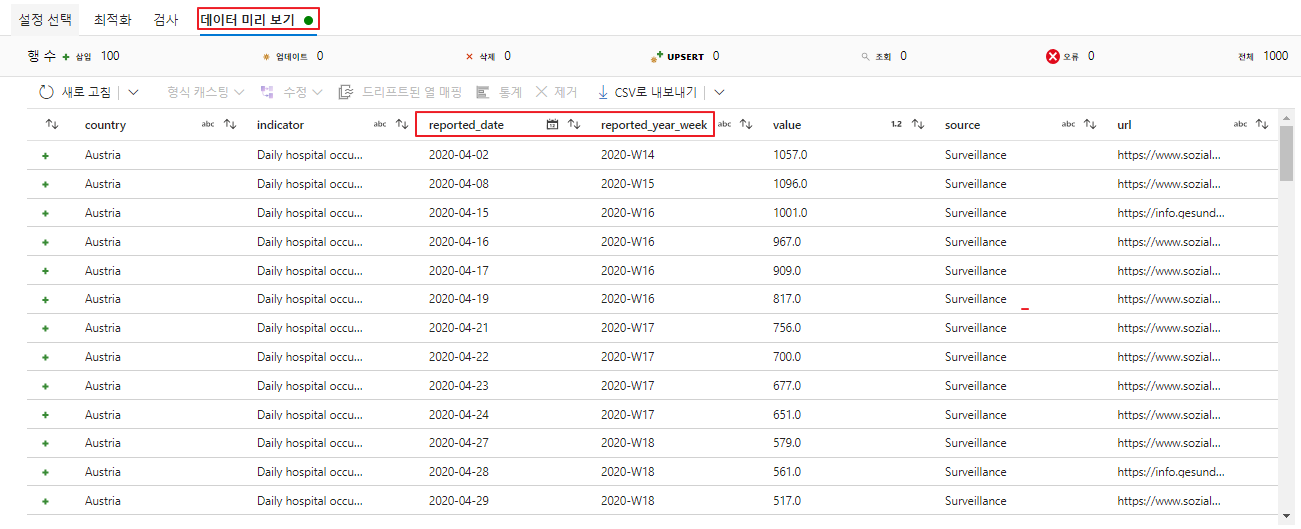This screenshot has width=1301, height=529.
Task: Click the insert marker on the 2020-04-08 row
Action: point(45,185)
